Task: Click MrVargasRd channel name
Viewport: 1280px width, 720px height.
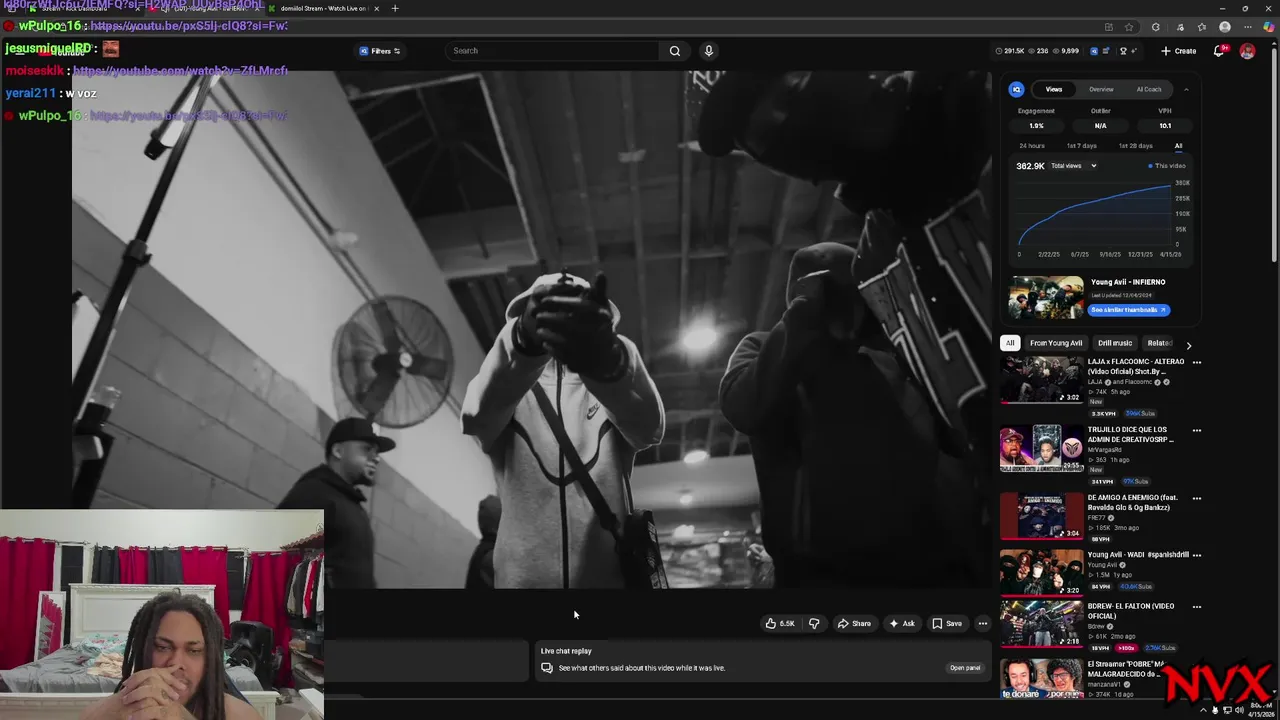Action: pos(1107,450)
